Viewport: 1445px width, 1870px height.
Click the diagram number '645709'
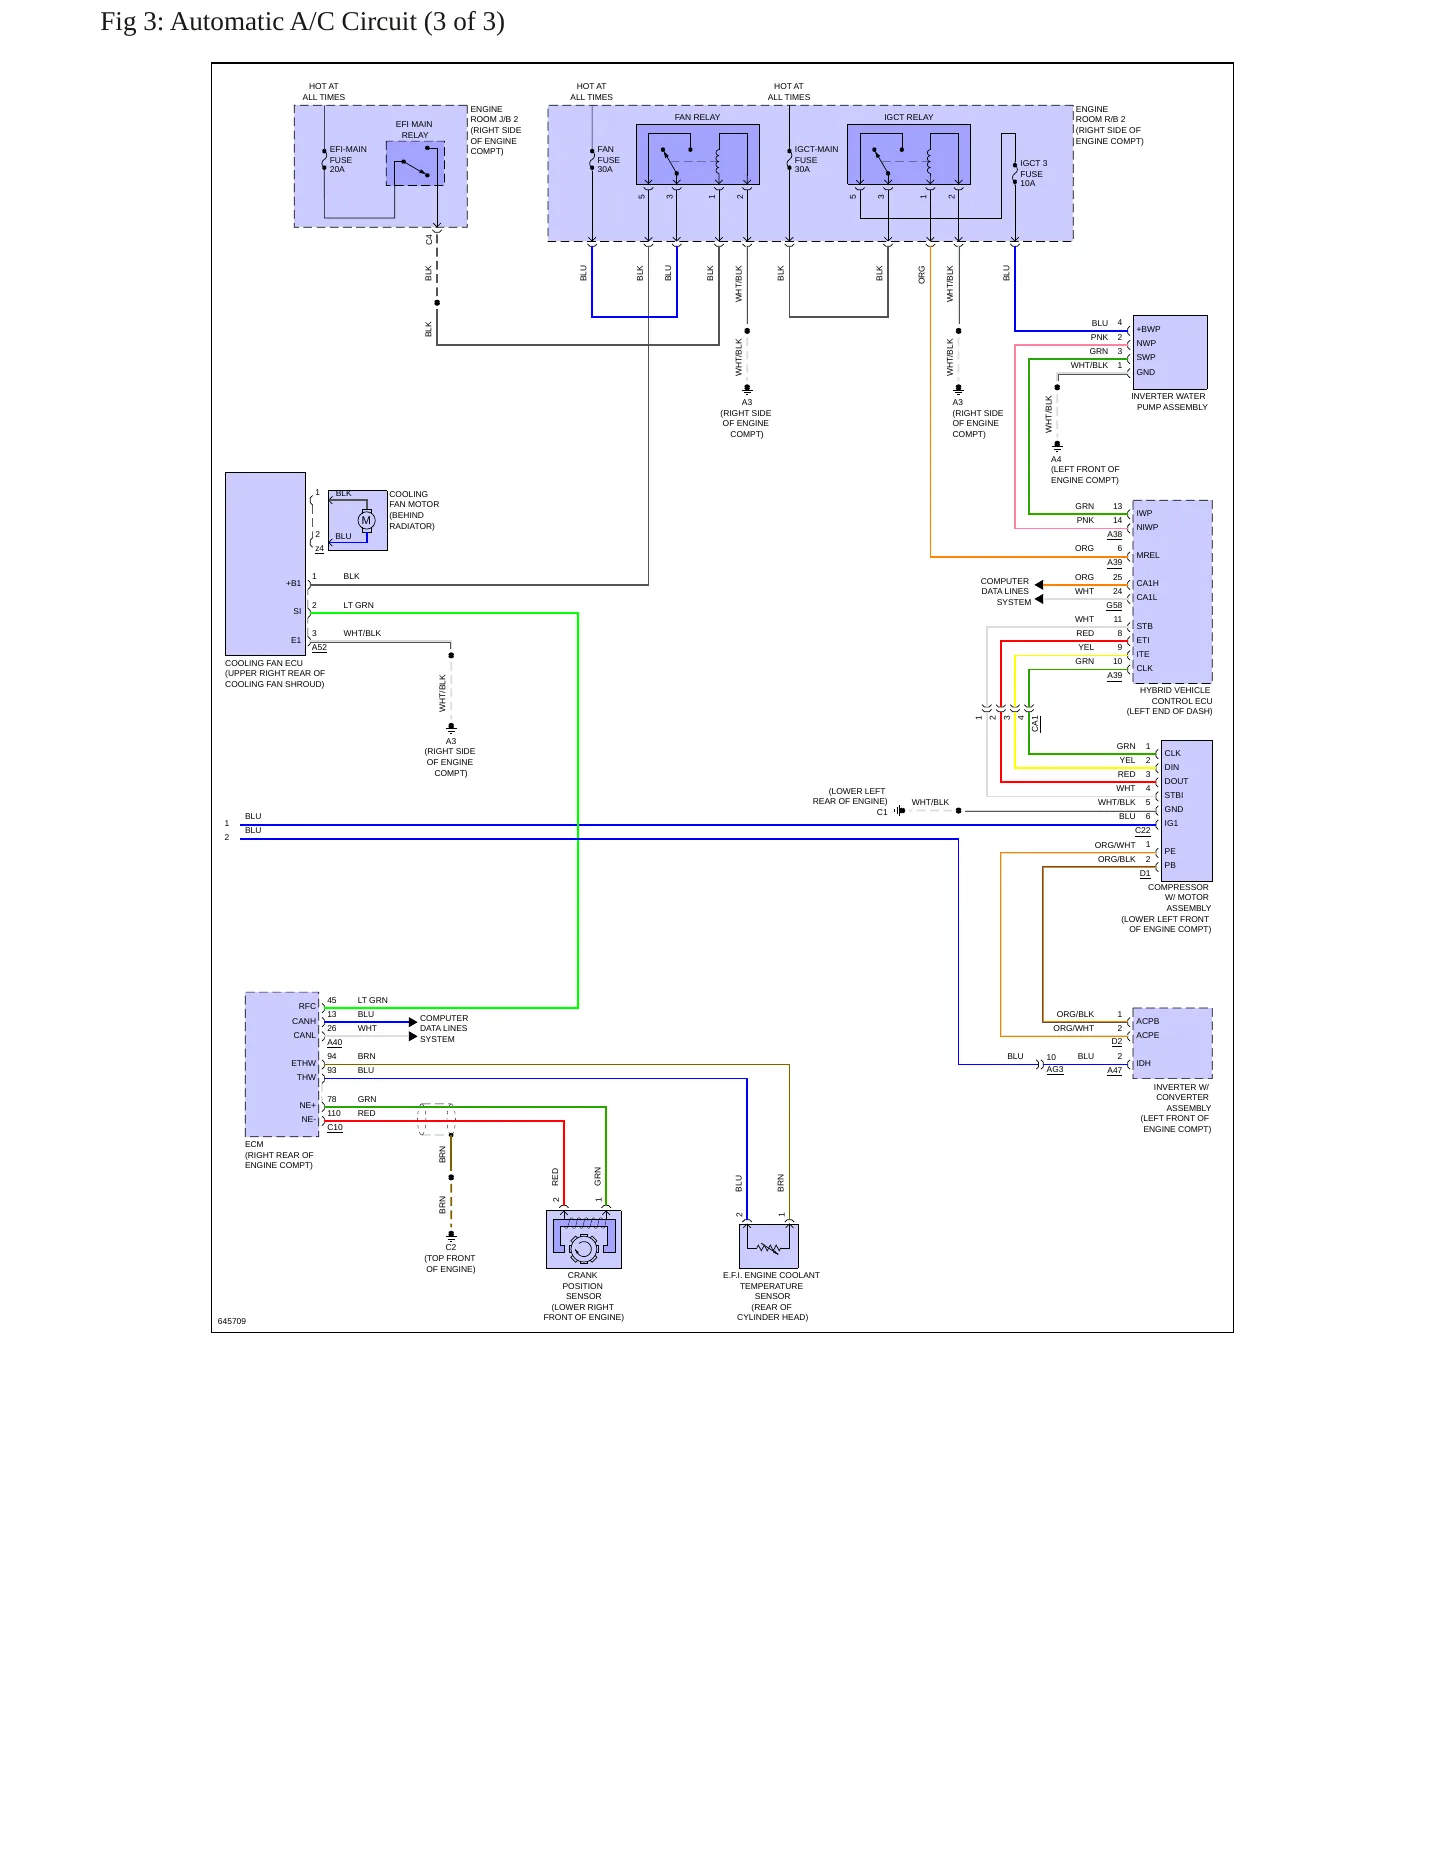point(232,1321)
